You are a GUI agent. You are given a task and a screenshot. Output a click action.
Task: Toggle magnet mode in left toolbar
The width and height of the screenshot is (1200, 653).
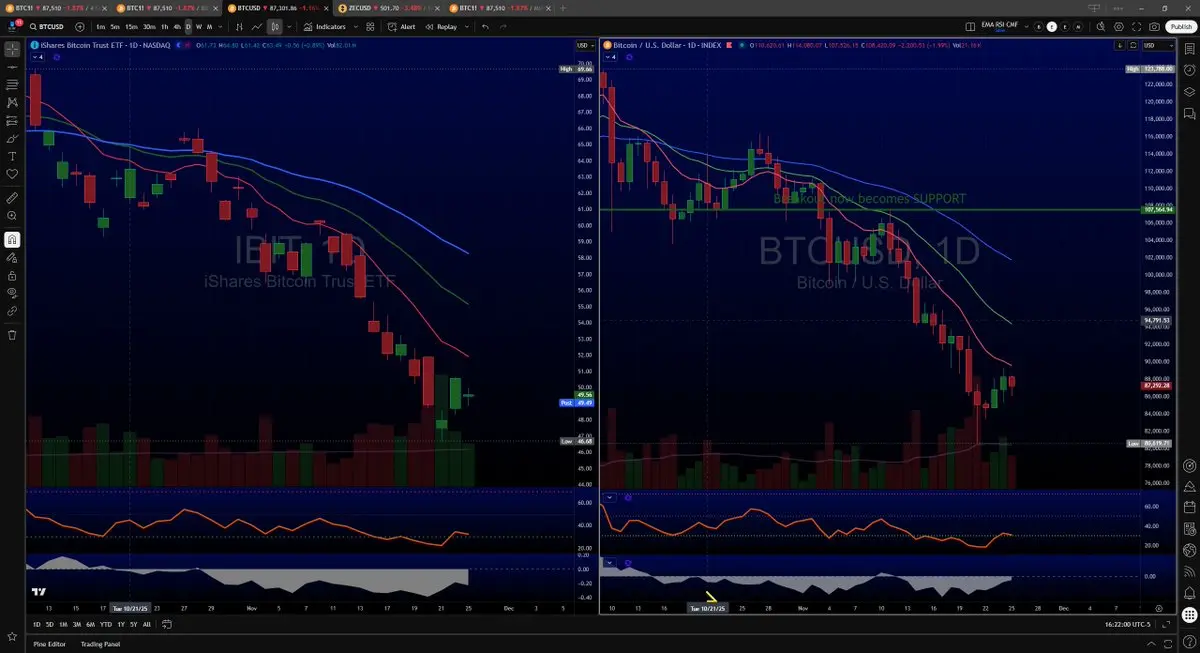[x=12, y=239]
